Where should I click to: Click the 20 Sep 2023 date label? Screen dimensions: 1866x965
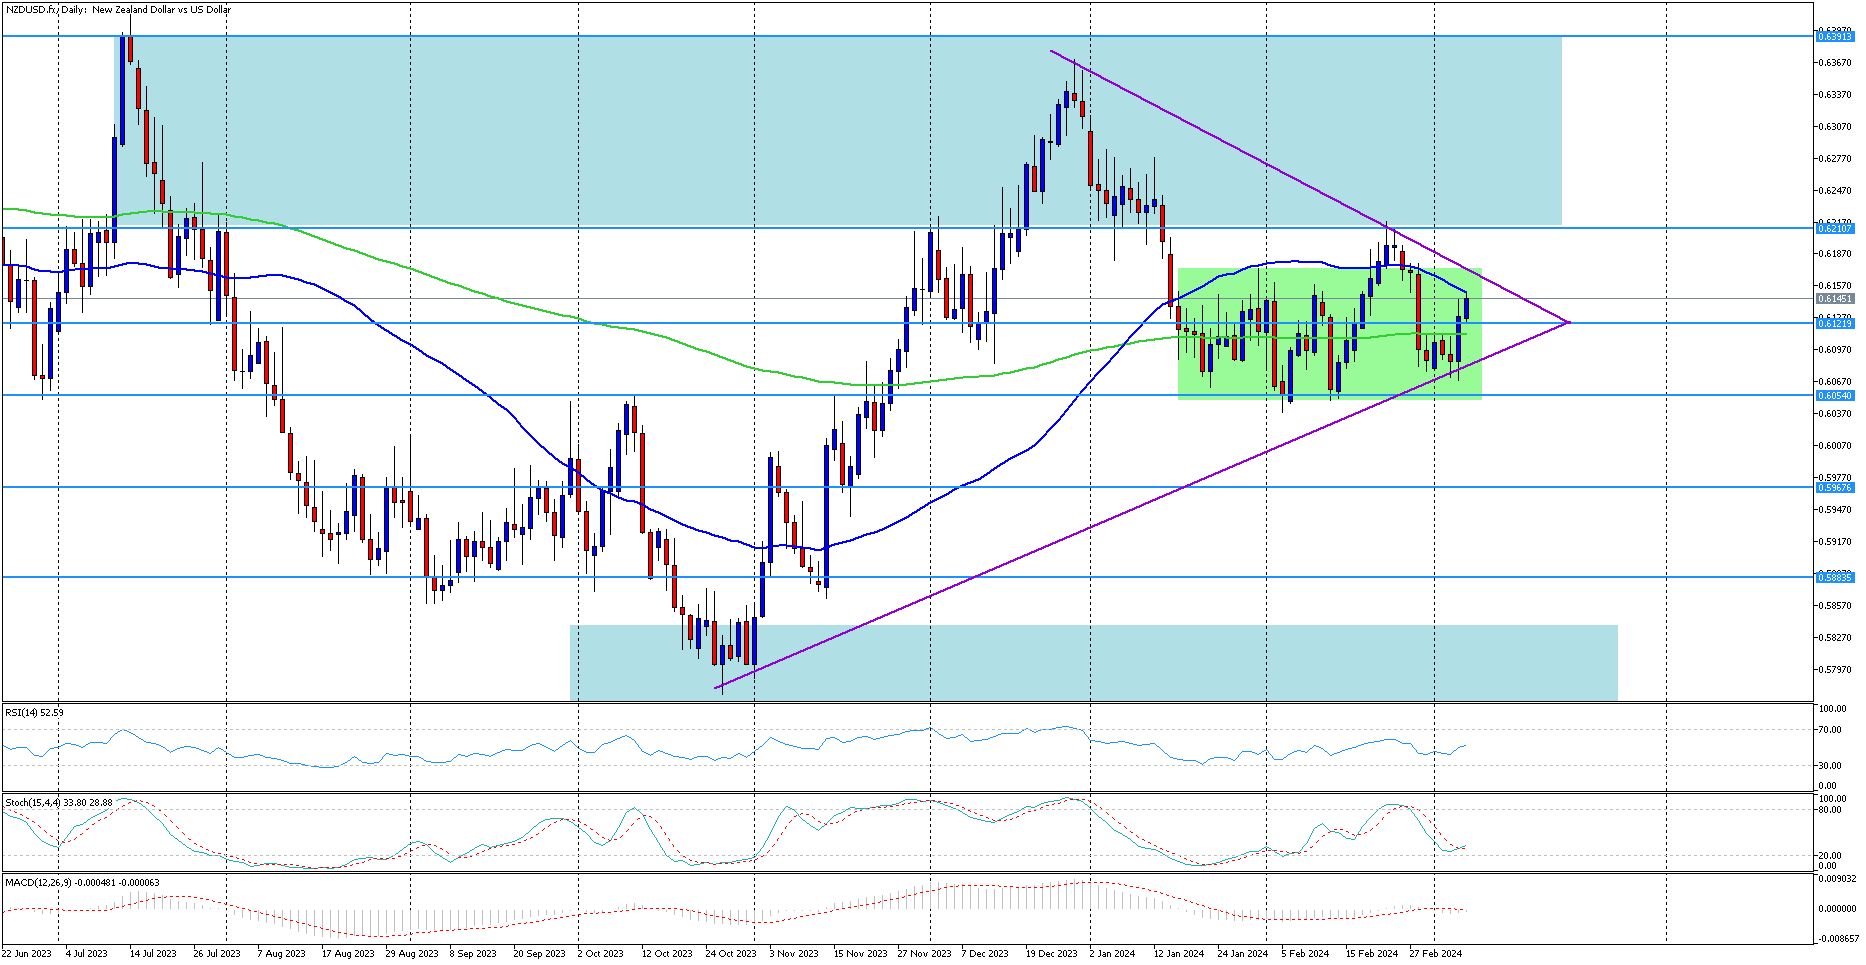point(540,954)
